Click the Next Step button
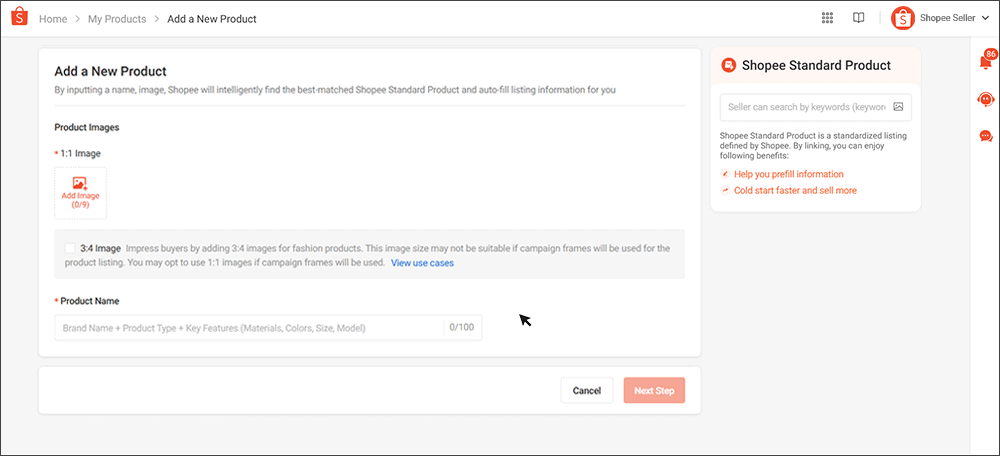The height and width of the screenshot is (456, 1000). click(x=654, y=390)
